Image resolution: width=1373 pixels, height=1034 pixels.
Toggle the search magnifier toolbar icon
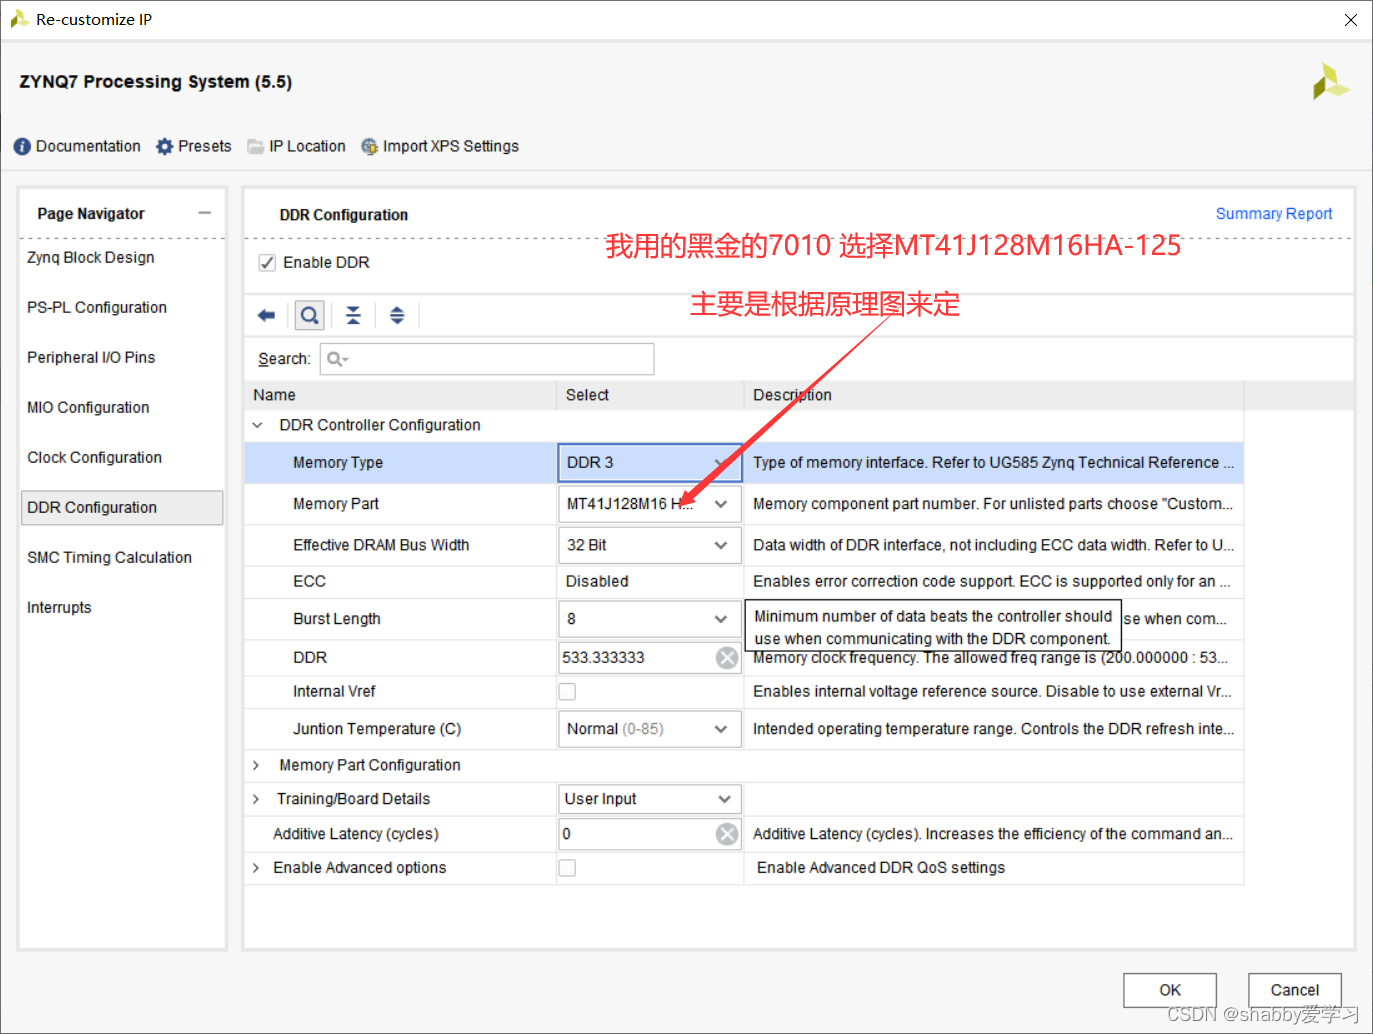[310, 316]
